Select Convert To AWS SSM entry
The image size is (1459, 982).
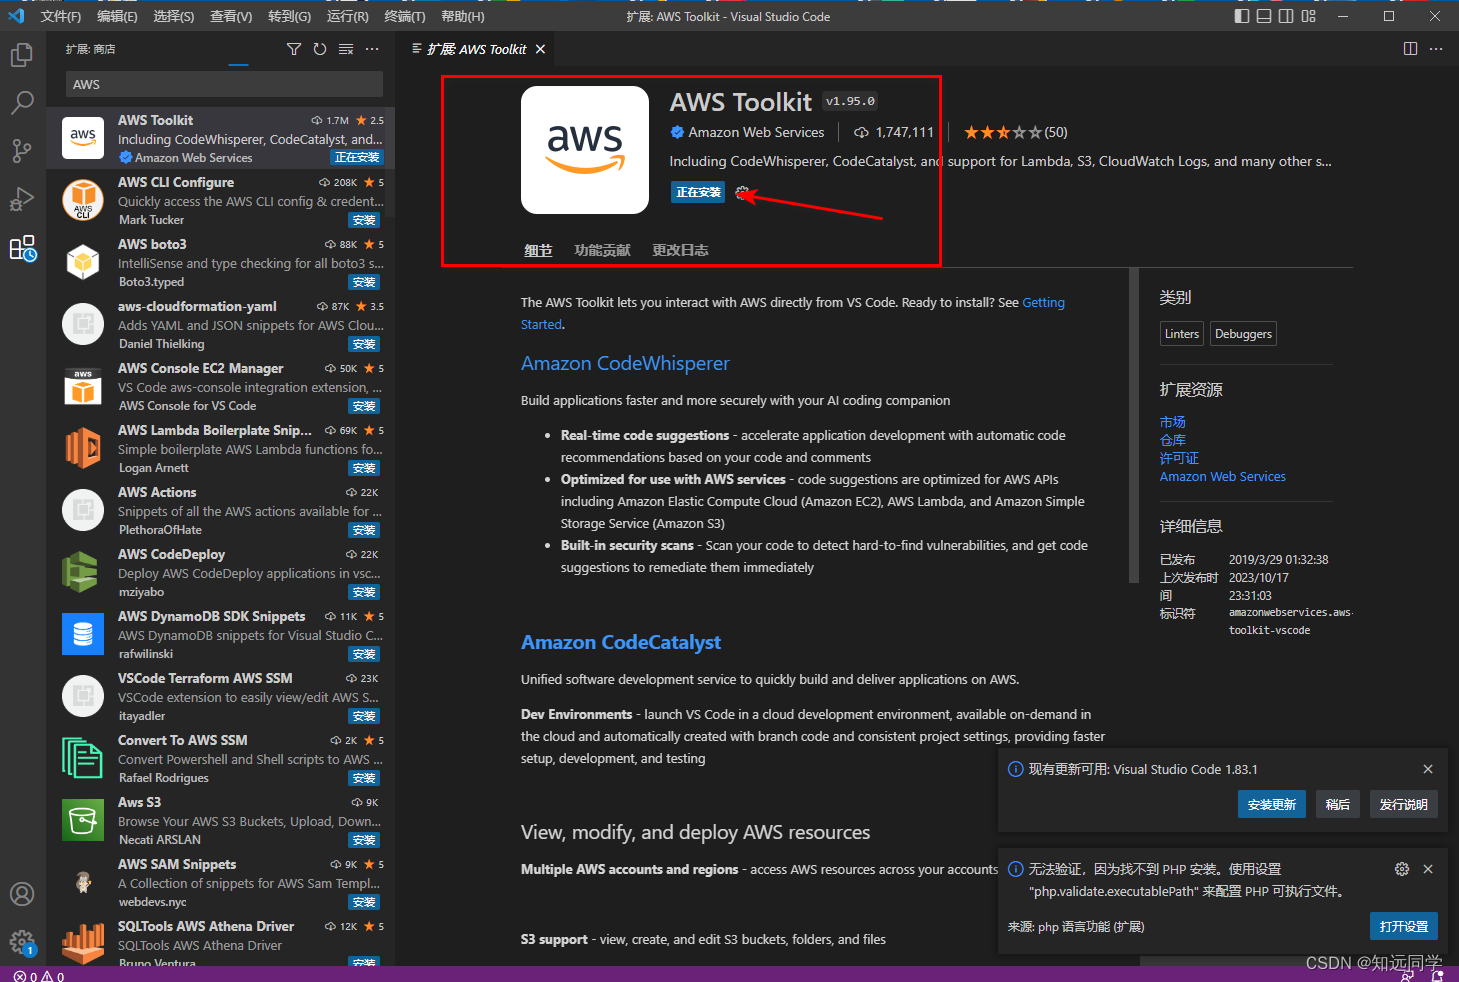coord(220,758)
